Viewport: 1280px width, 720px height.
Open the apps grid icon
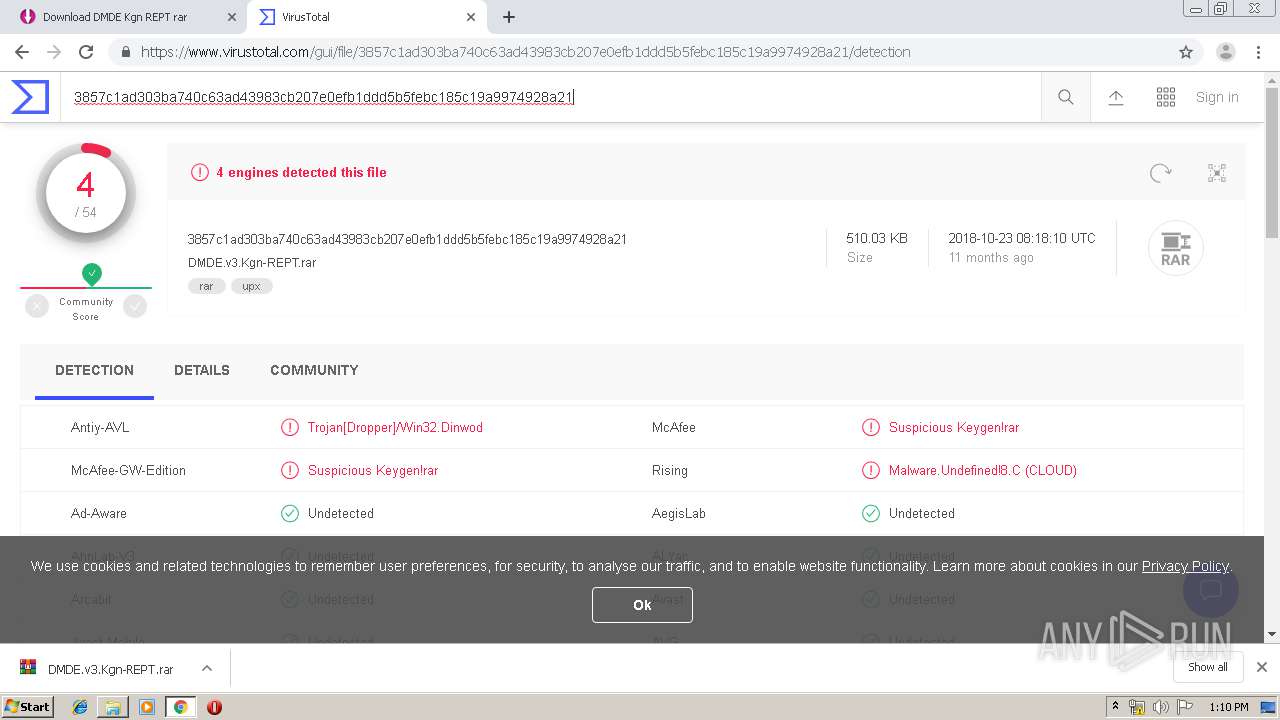pyautogui.click(x=1166, y=97)
